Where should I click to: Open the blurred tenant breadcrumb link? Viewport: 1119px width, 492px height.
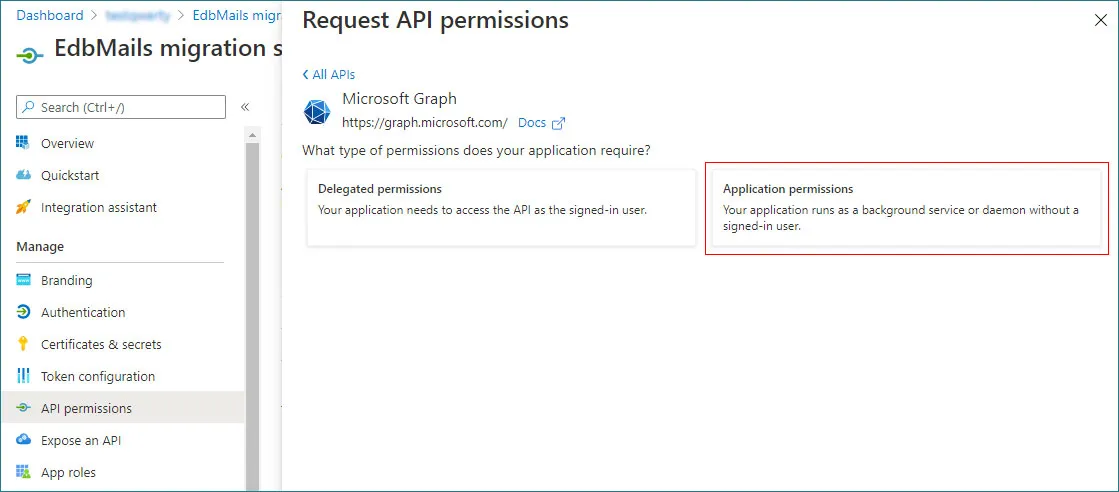[137, 15]
